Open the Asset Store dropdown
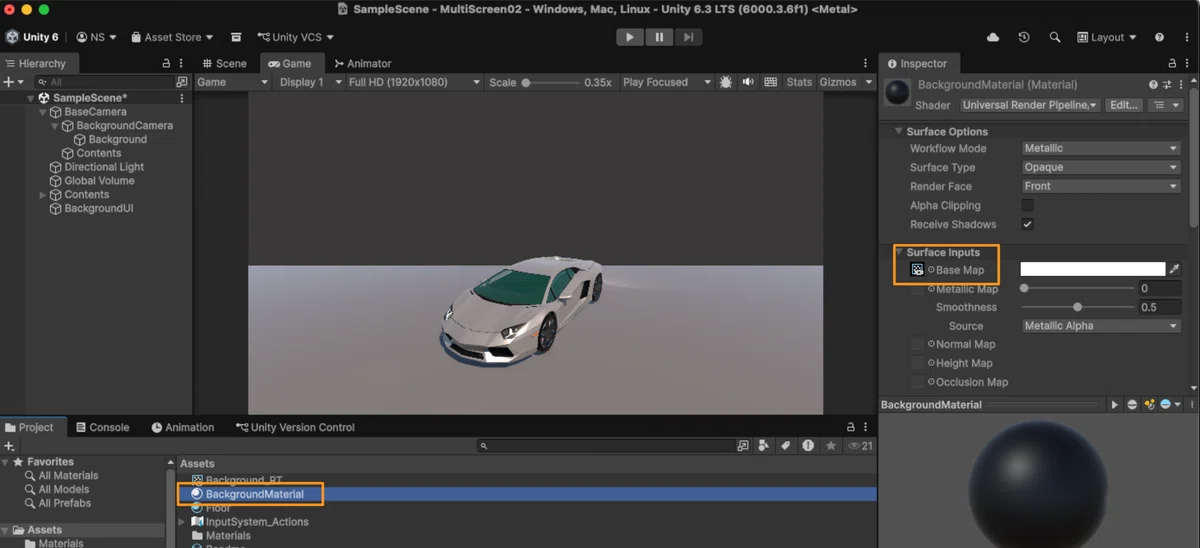 pos(171,37)
